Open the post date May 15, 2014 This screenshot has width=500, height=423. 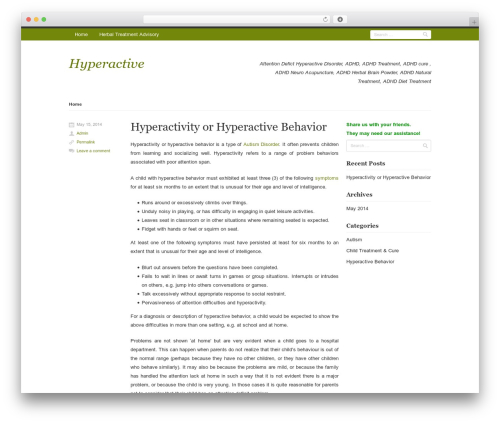[89, 125]
